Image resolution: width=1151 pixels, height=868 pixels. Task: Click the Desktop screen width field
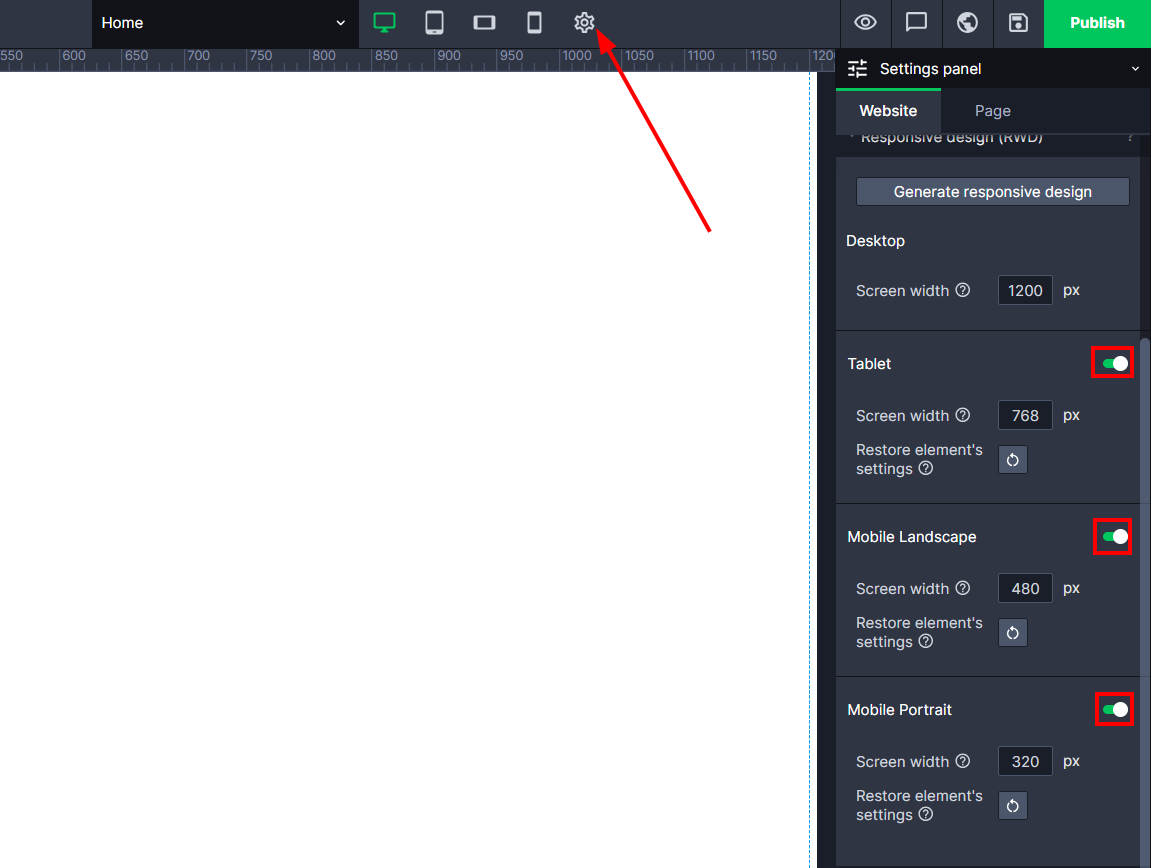point(1025,291)
